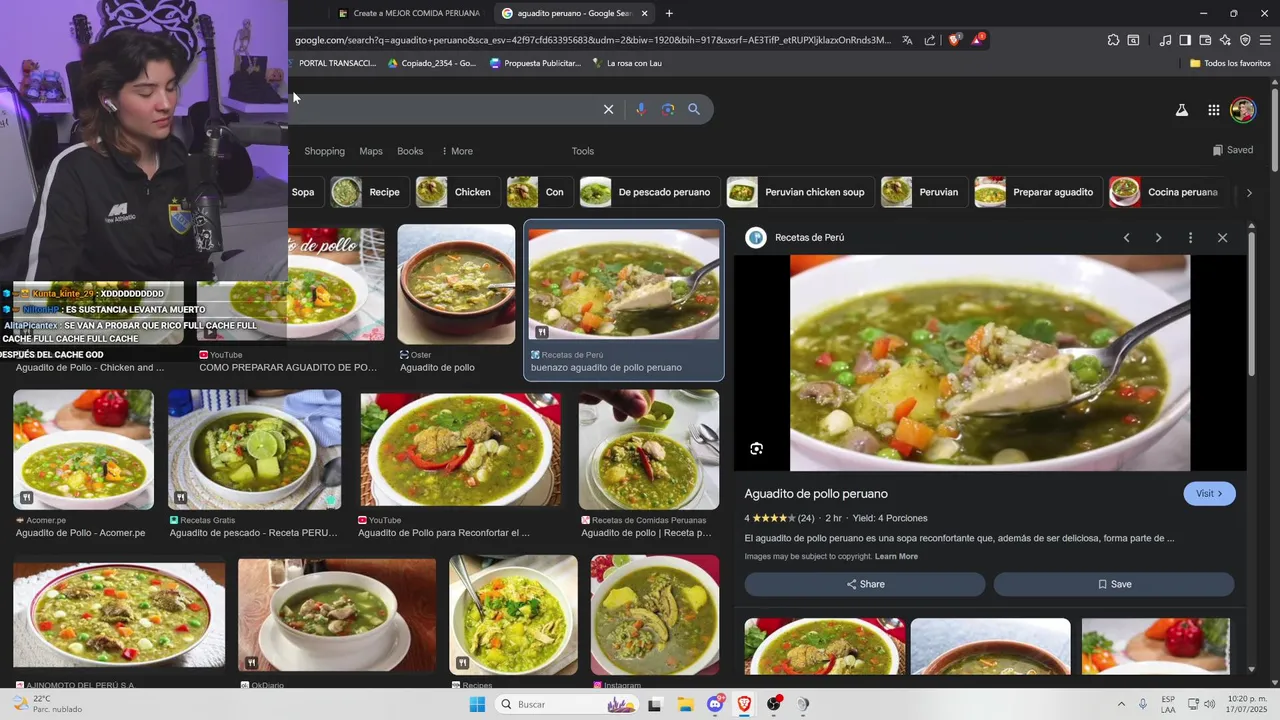The height and width of the screenshot is (720, 1280).
Task: Select the Preparar aguadito filter chip
Action: pyautogui.click(x=1037, y=192)
